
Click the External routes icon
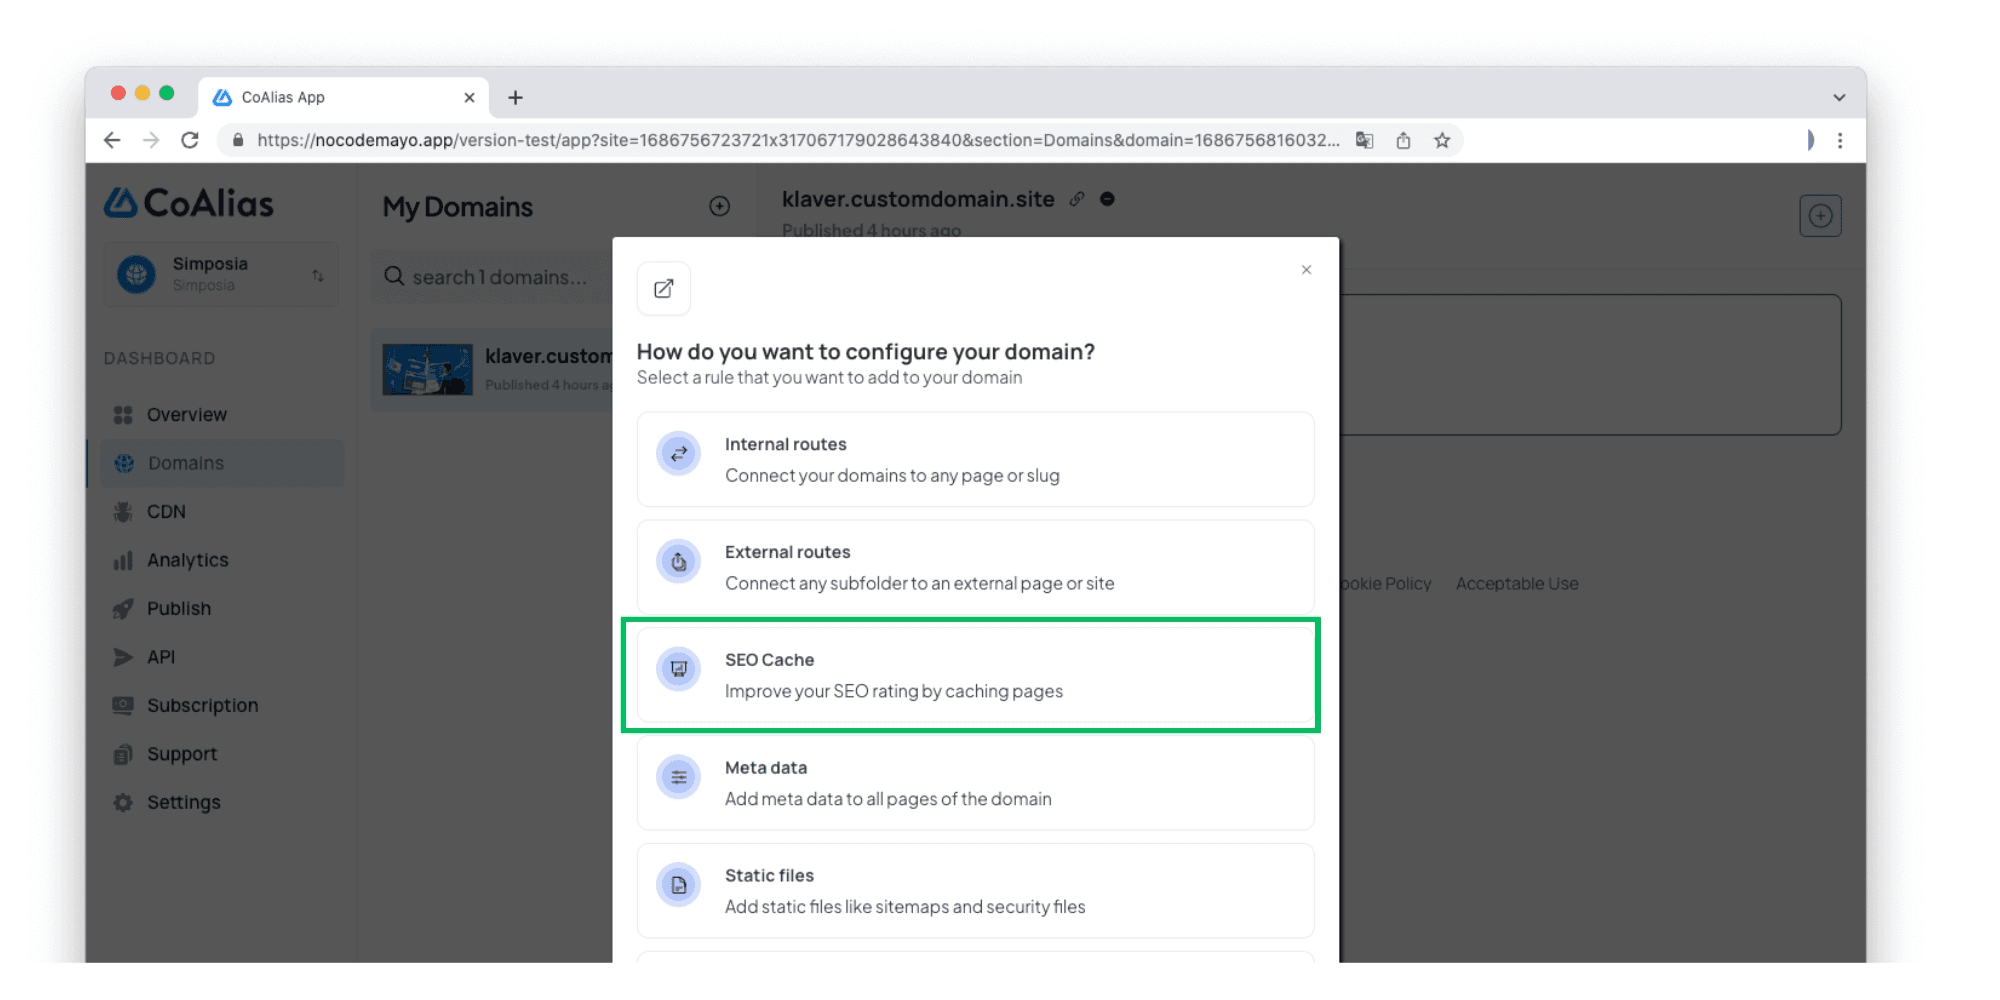pyautogui.click(x=679, y=562)
